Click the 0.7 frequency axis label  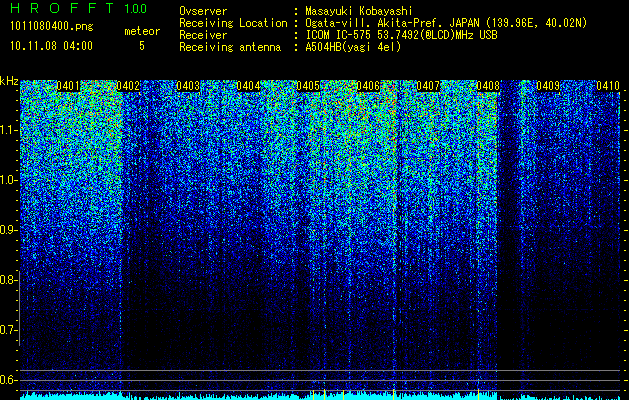pos(7,330)
